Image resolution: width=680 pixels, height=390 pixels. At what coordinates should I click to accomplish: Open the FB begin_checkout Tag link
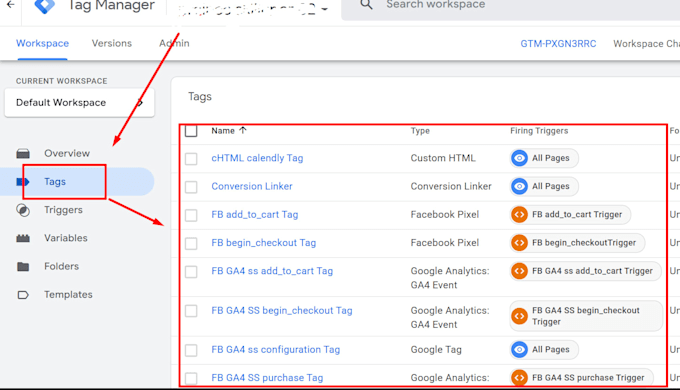pos(264,243)
